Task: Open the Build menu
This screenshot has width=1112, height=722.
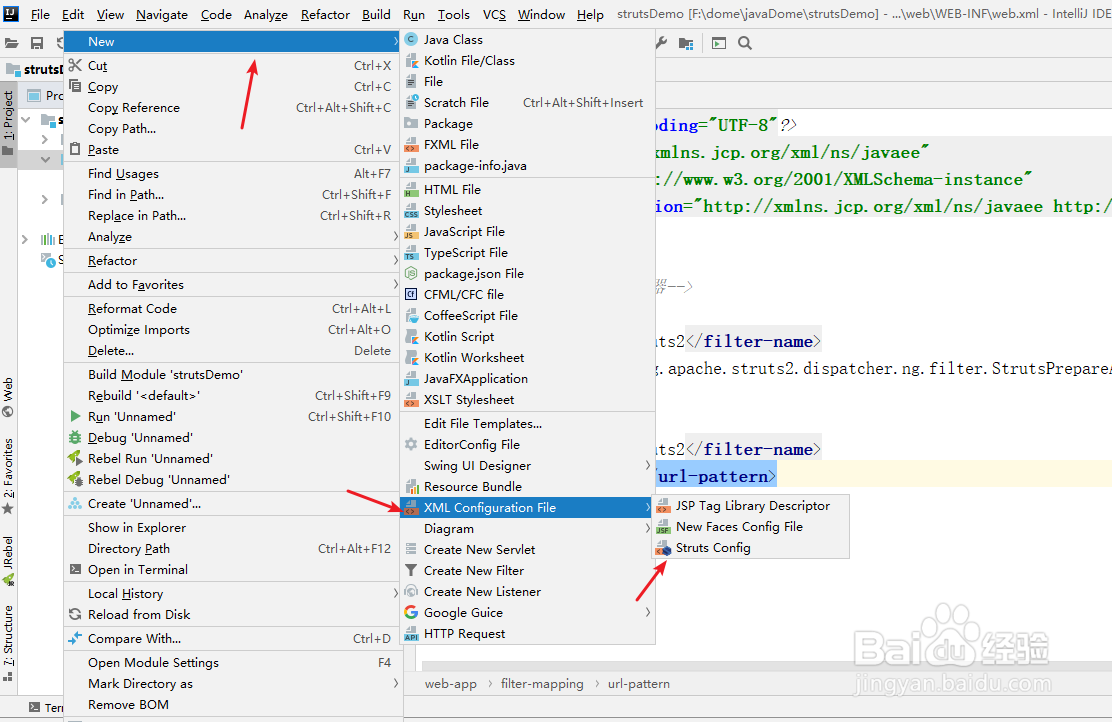Action: pos(376,14)
